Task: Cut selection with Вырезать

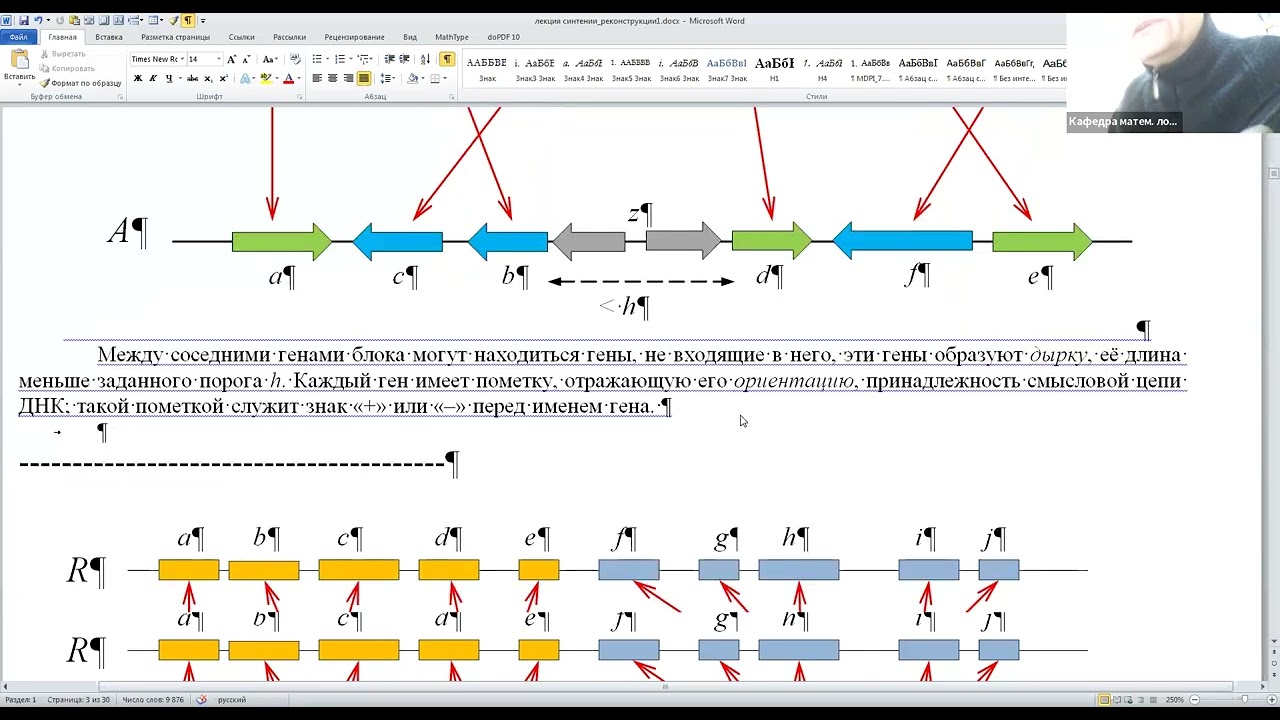Action: click(x=63, y=54)
